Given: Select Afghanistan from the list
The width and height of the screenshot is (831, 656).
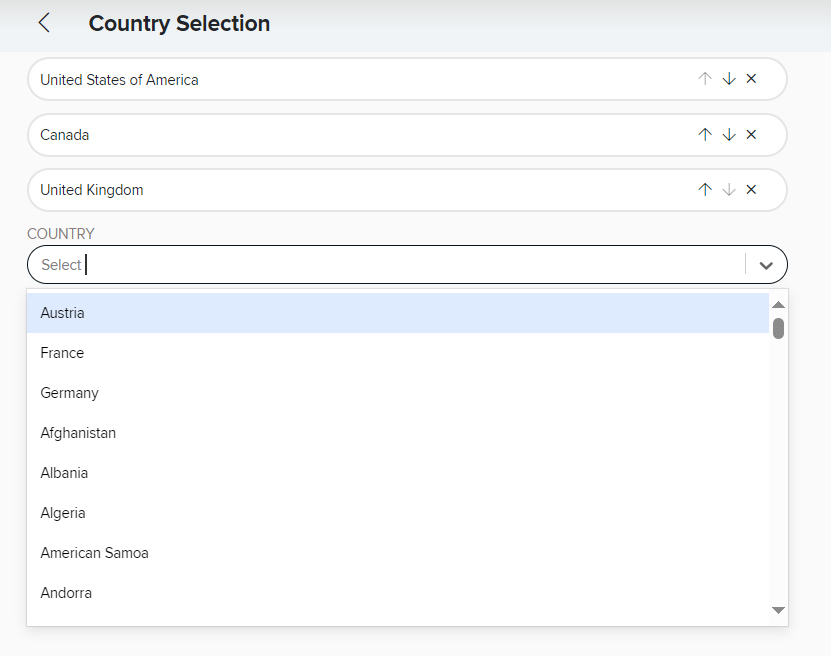Looking at the screenshot, I should coord(398,433).
